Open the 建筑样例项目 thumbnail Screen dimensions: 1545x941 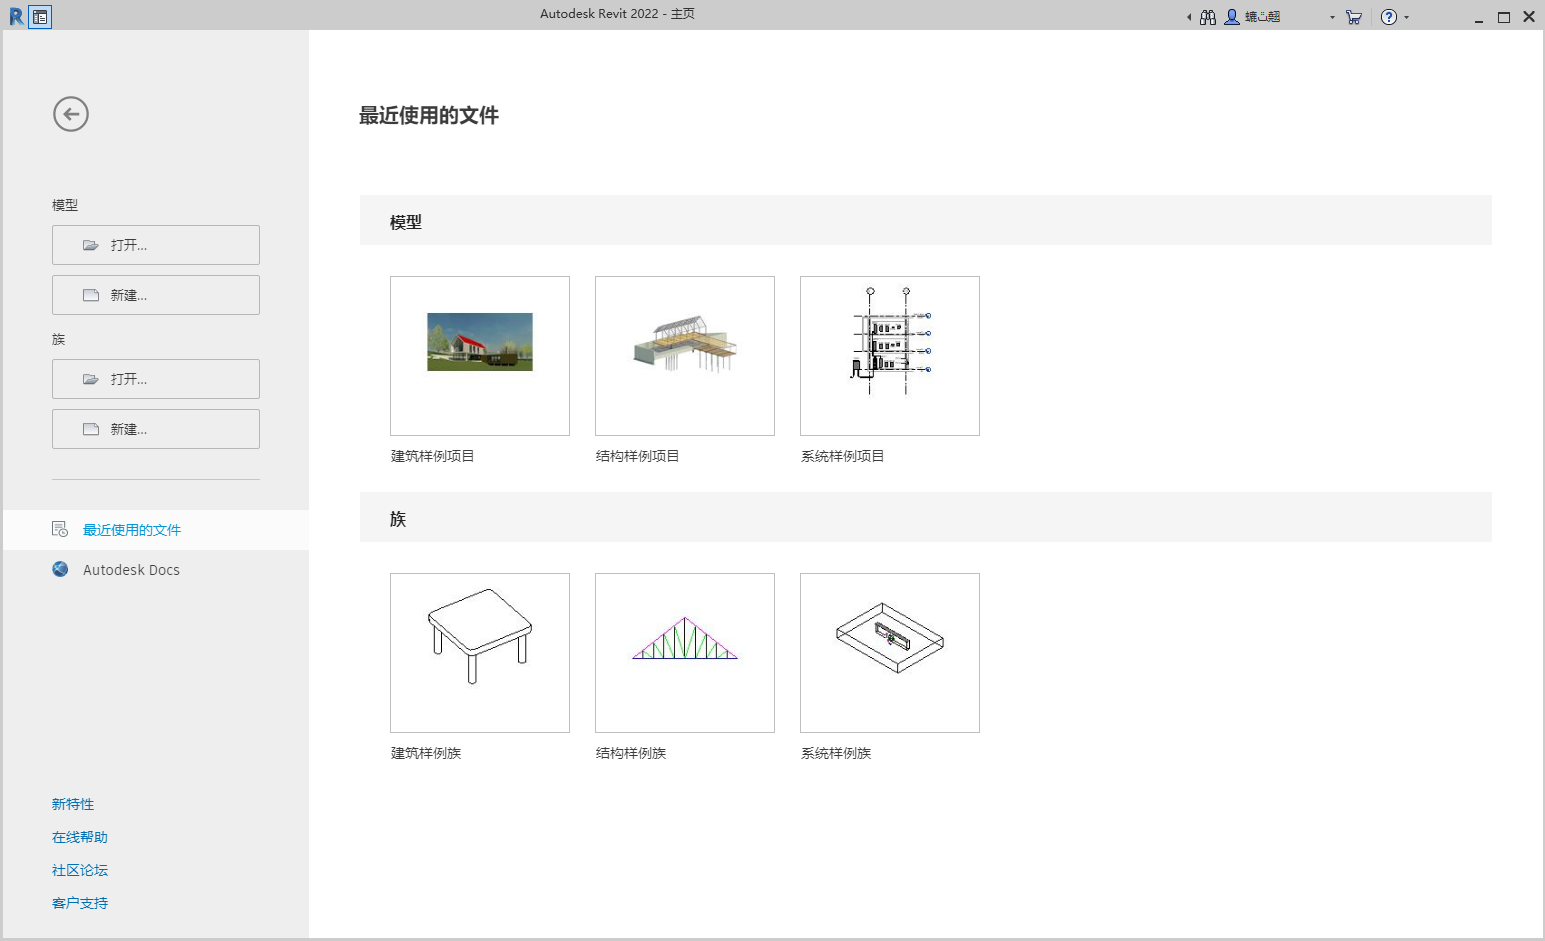(x=480, y=356)
